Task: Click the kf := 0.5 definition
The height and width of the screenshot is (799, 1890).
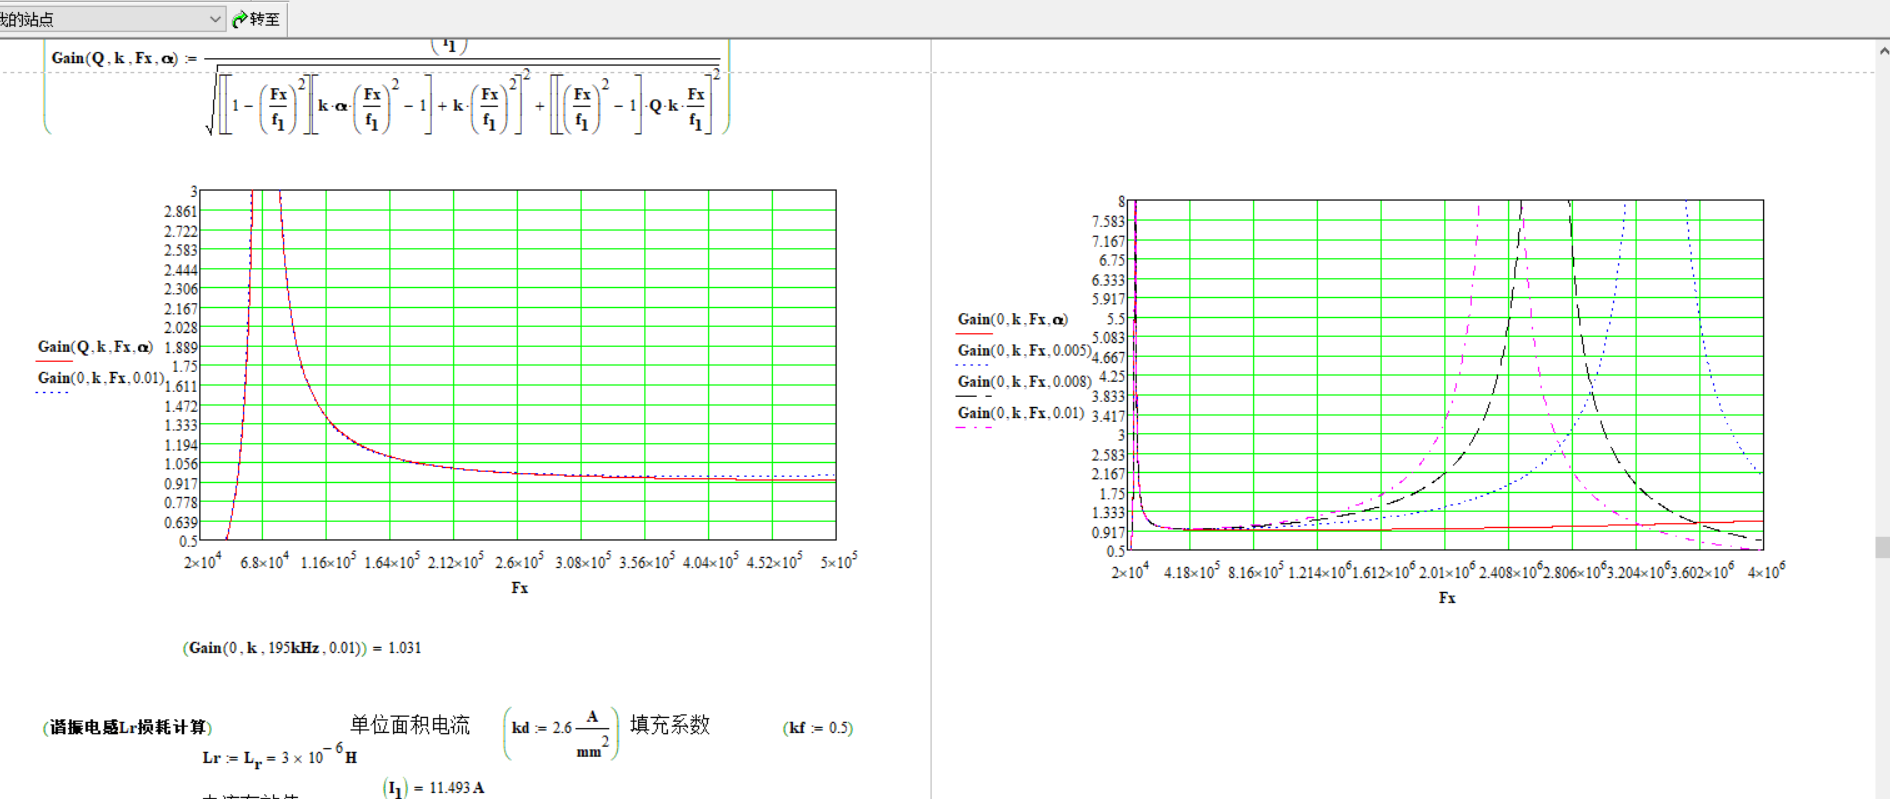Action: click(818, 728)
